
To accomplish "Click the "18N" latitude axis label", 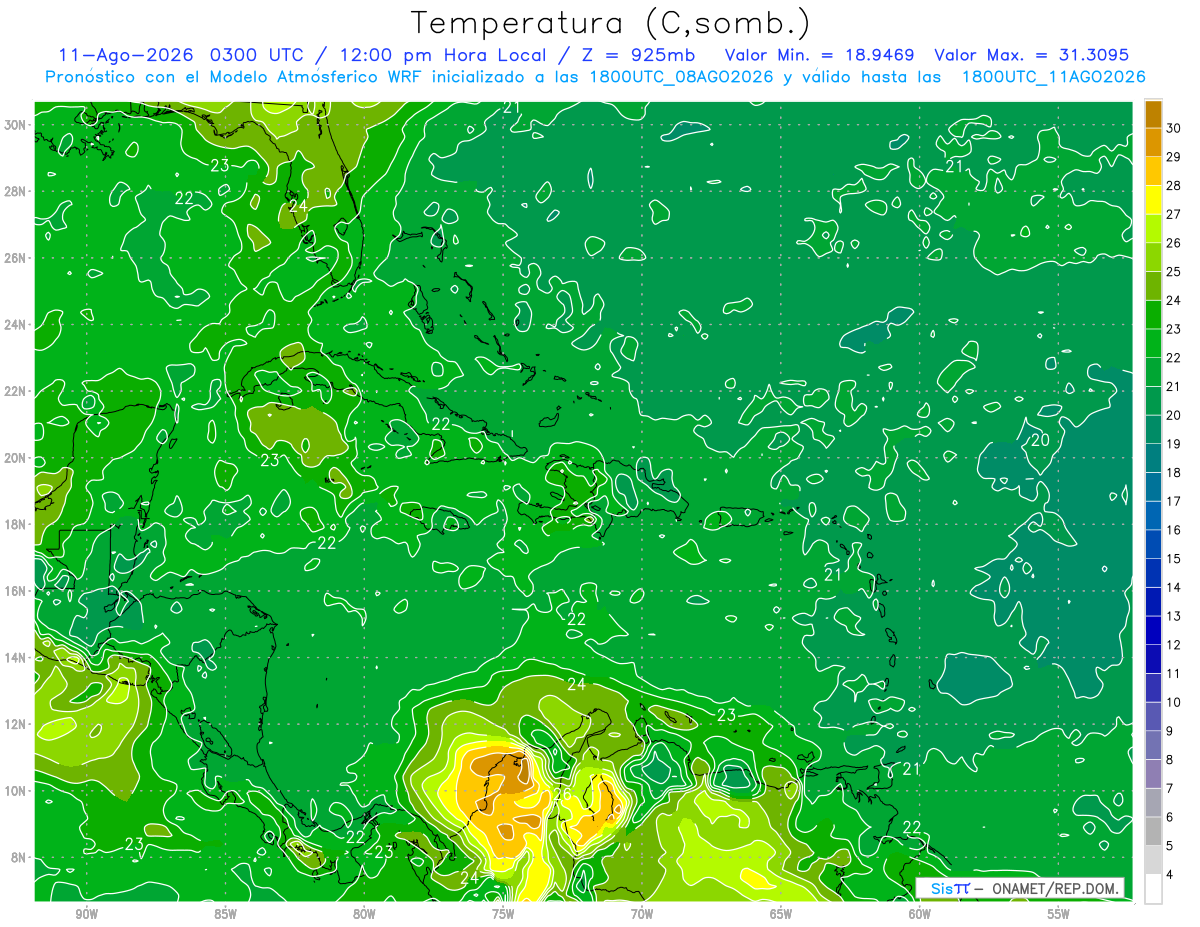I will click(15, 524).
